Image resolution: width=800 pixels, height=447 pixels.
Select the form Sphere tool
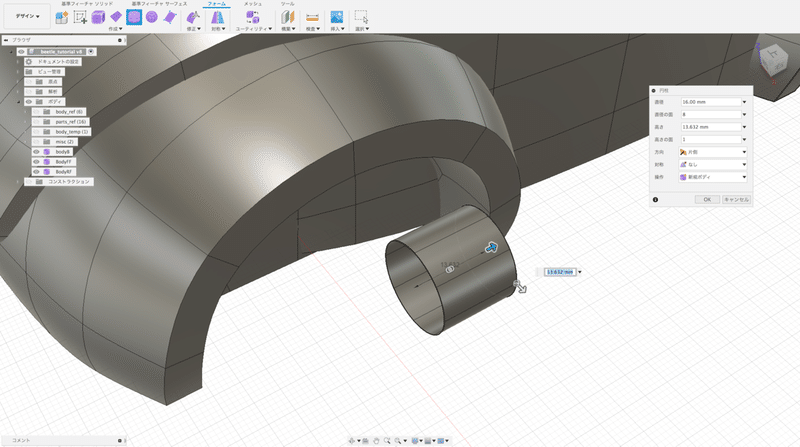(x=151, y=17)
